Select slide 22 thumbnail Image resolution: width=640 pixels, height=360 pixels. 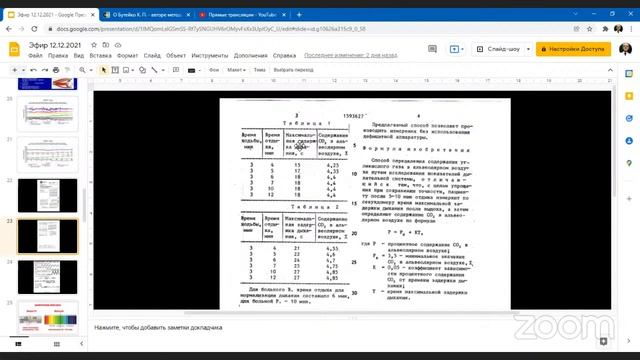tap(47, 196)
